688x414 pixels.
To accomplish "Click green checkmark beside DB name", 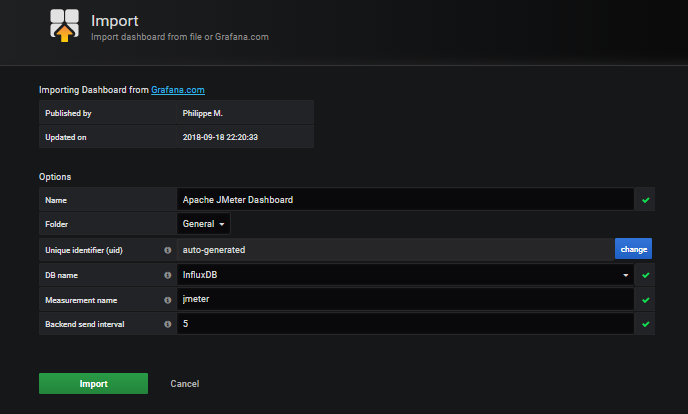I will pyautogui.click(x=645, y=275).
